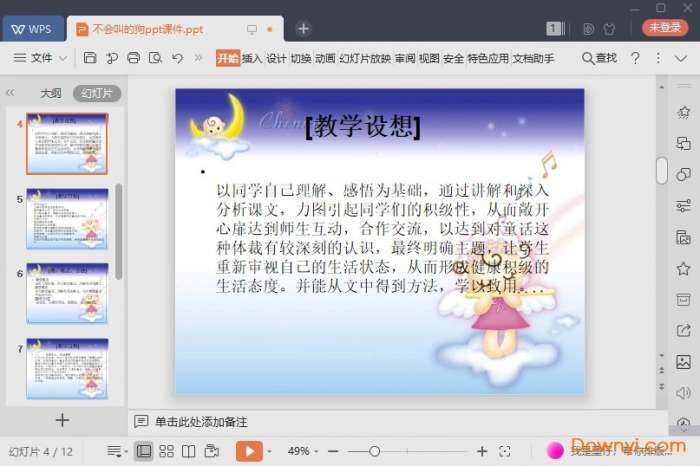This screenshot has height=466, width=700.
Task: Open the circle-and-square shapes icon in right sidebar
Action: [x=683, y=175]
